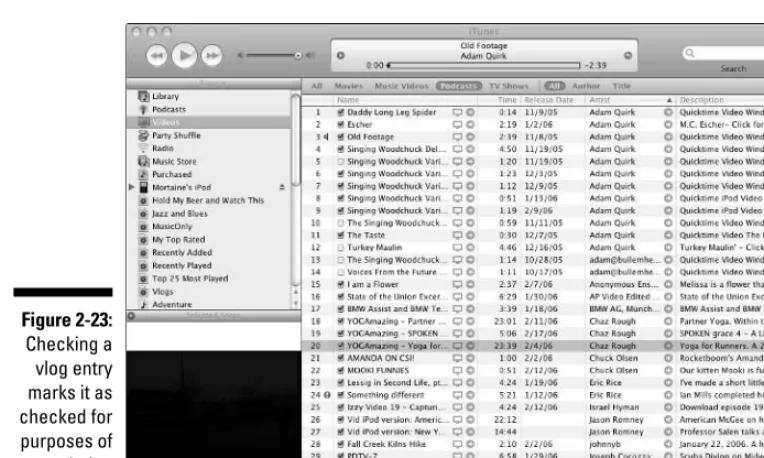Open the Music Store sidebar icon
764x458 pixels.
click(x=143, y=161)
